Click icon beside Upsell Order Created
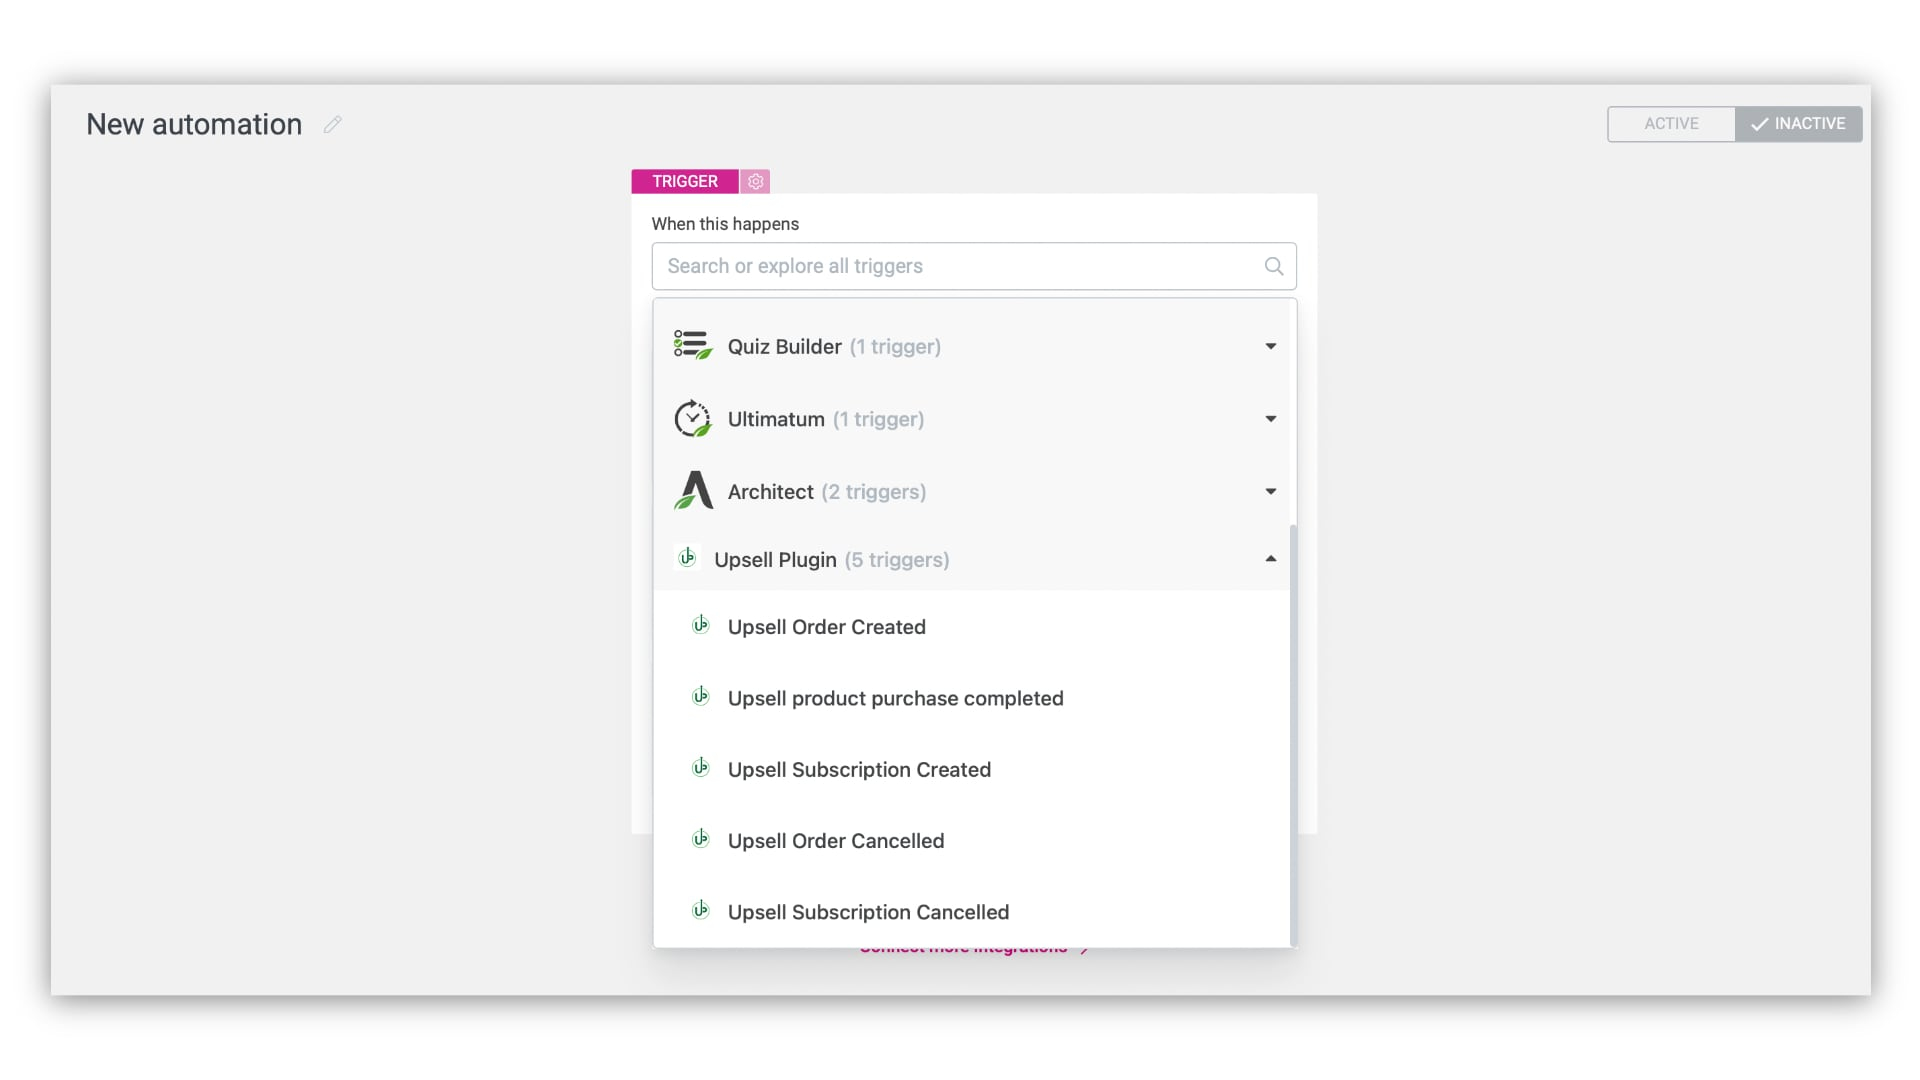Viewport: 1920px width, 1080px height. tap(701, 625)
